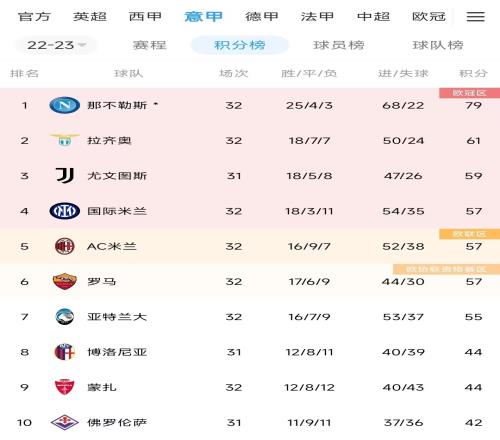Click the 球队 column header
The width and height of the screenshot is (500, 440).
[129, 73]
